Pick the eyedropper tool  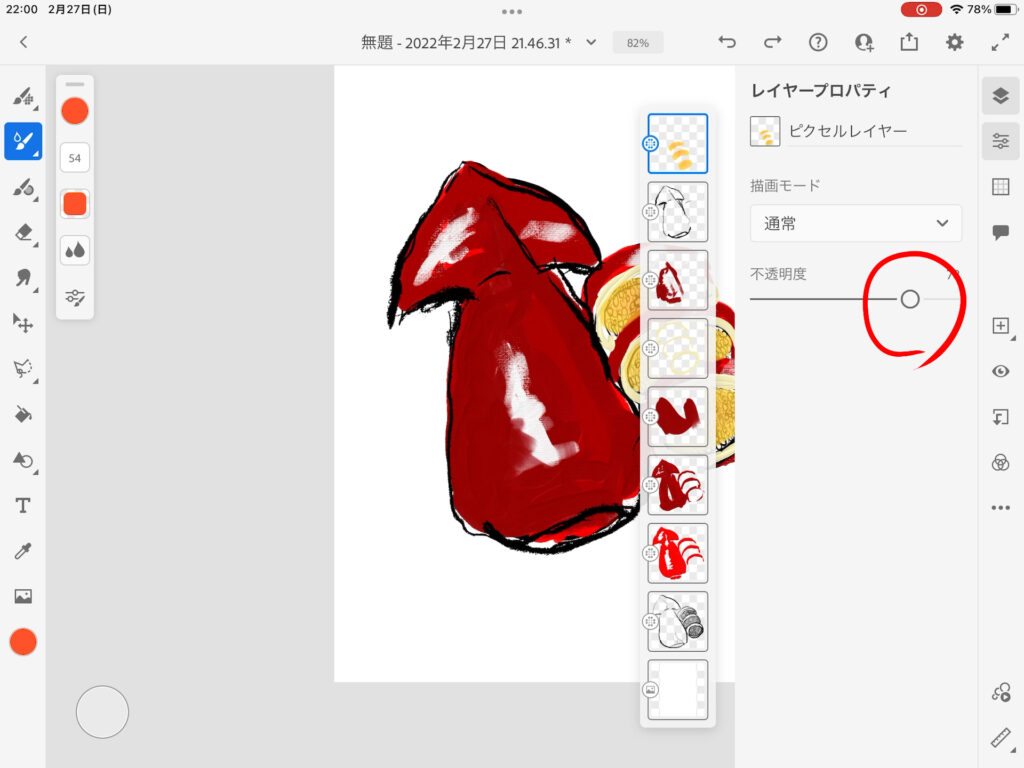(x=22, y=551)
